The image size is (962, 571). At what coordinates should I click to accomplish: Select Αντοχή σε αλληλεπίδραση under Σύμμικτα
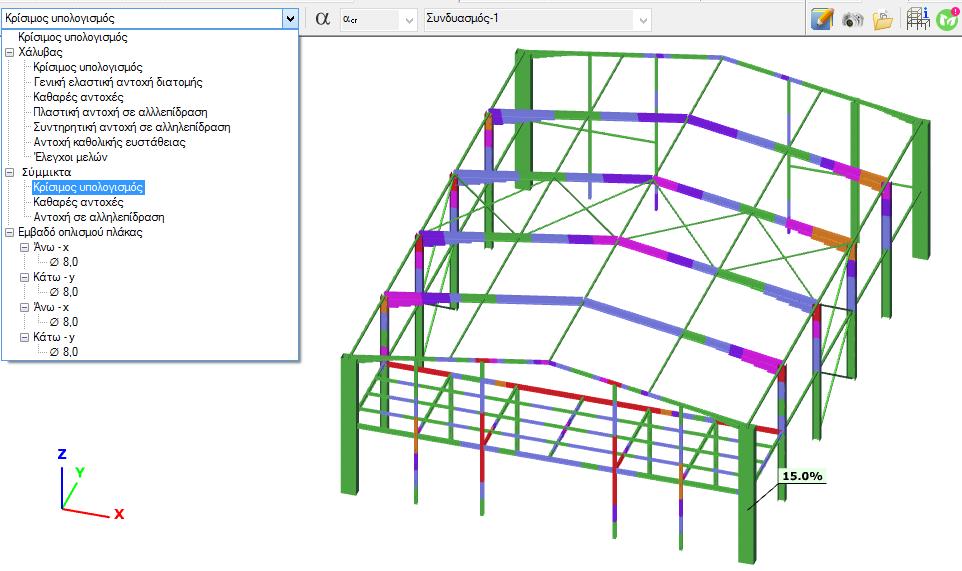(x=99, y=217)
